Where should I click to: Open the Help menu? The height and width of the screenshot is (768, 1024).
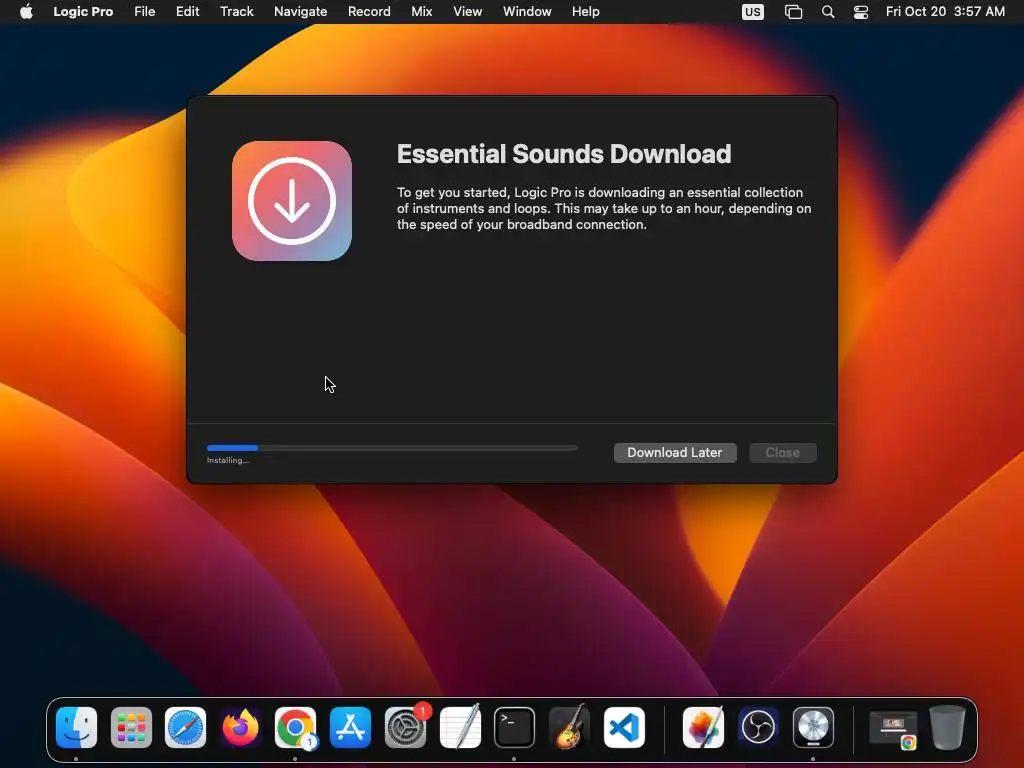pyautogui.click(x=585, y=12)
